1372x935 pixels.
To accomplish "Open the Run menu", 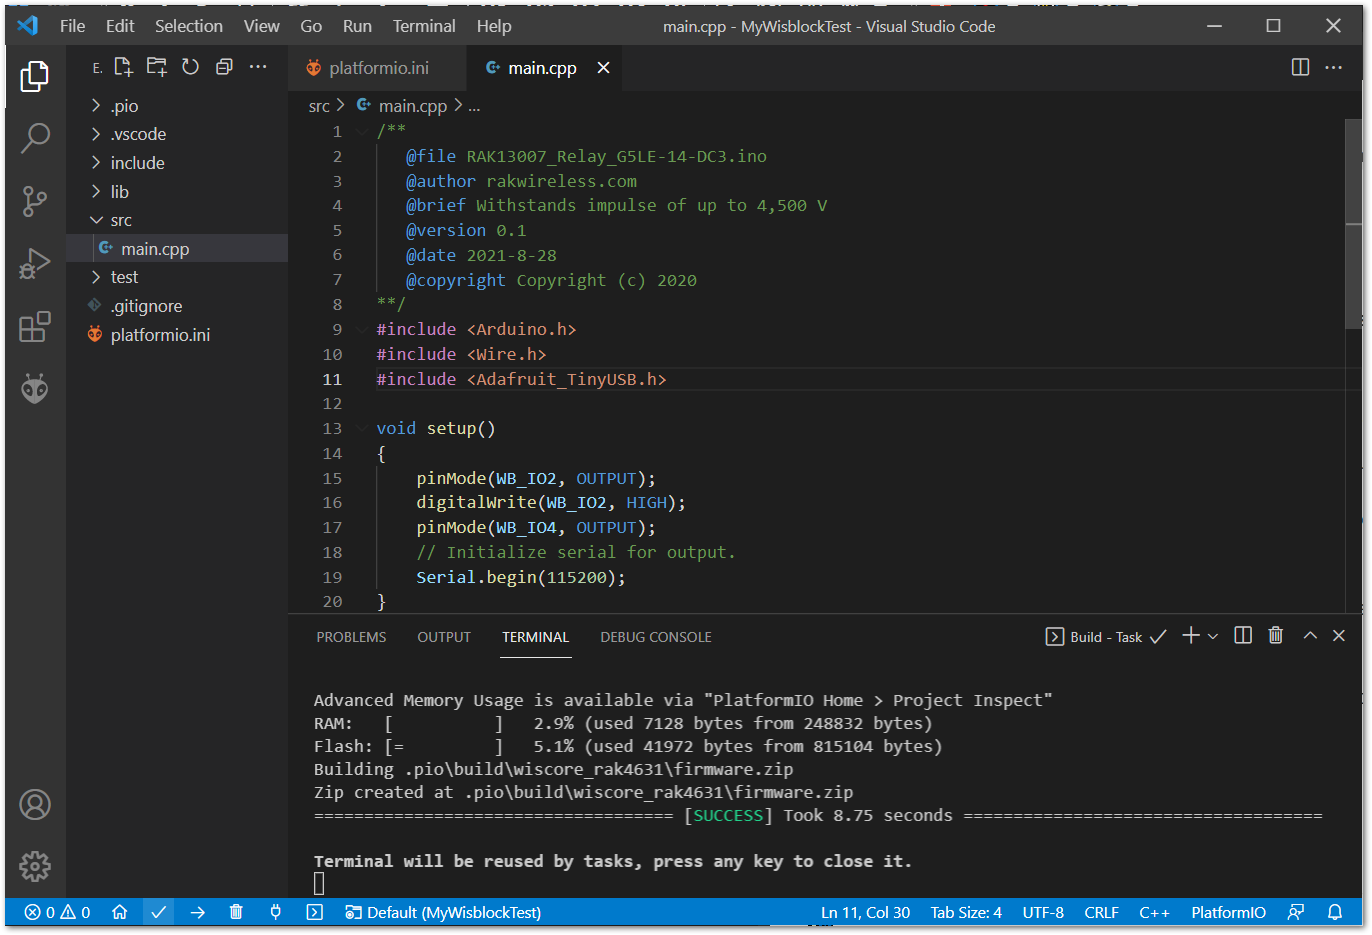I will coord(357,26).
